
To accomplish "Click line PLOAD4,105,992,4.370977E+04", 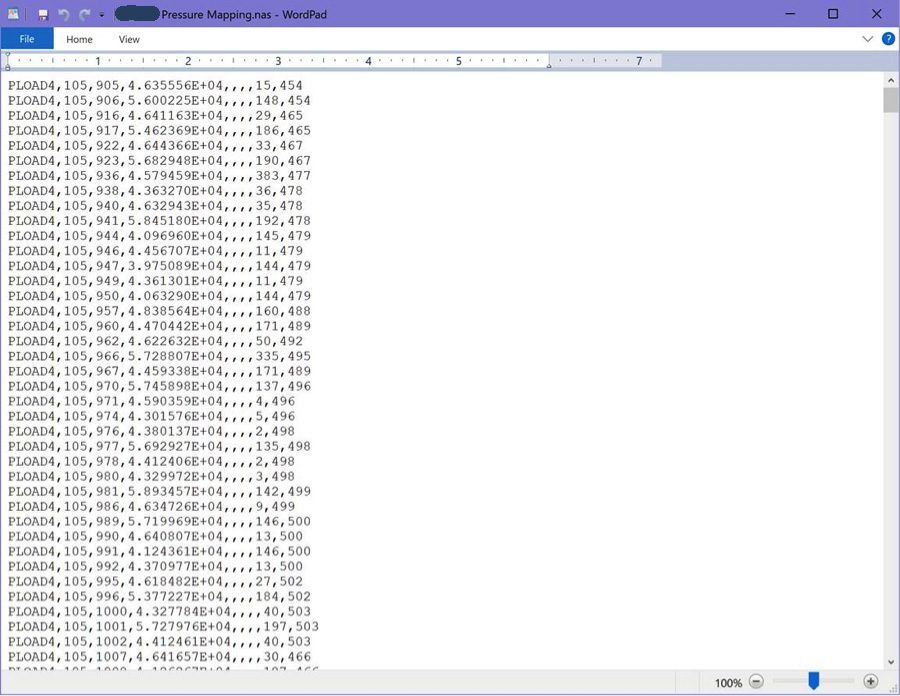I will [x=155, y=566].
